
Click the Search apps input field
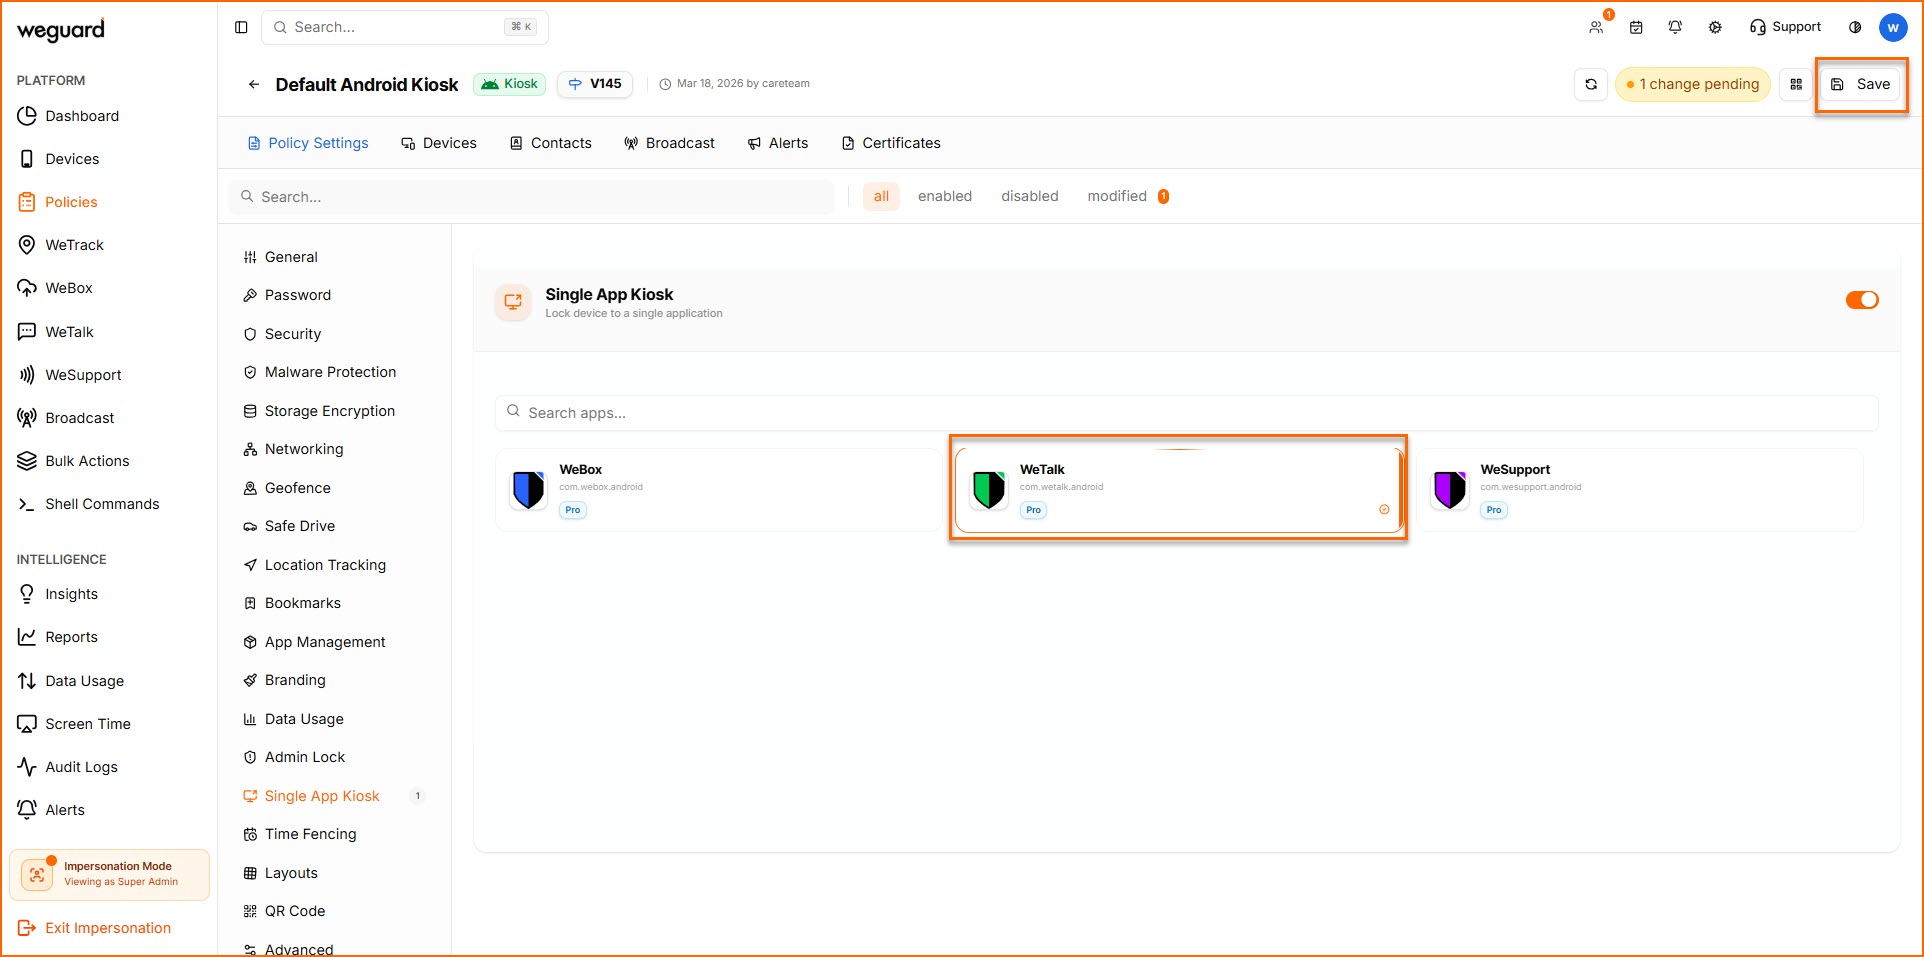(1186, 413)
